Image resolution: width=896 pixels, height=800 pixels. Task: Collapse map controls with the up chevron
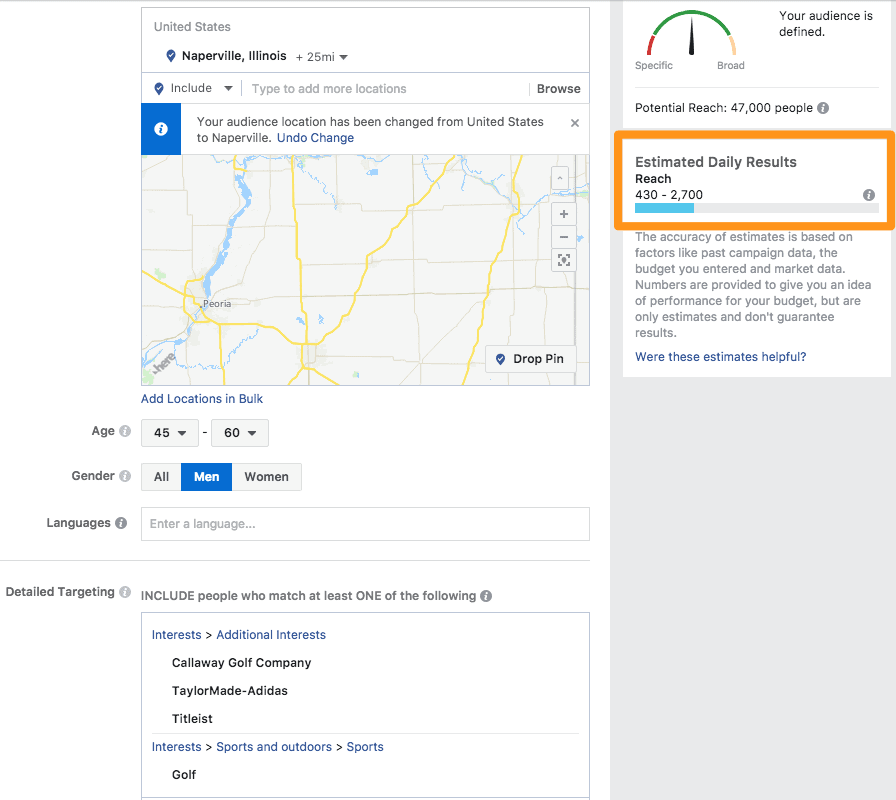[560, 178]
